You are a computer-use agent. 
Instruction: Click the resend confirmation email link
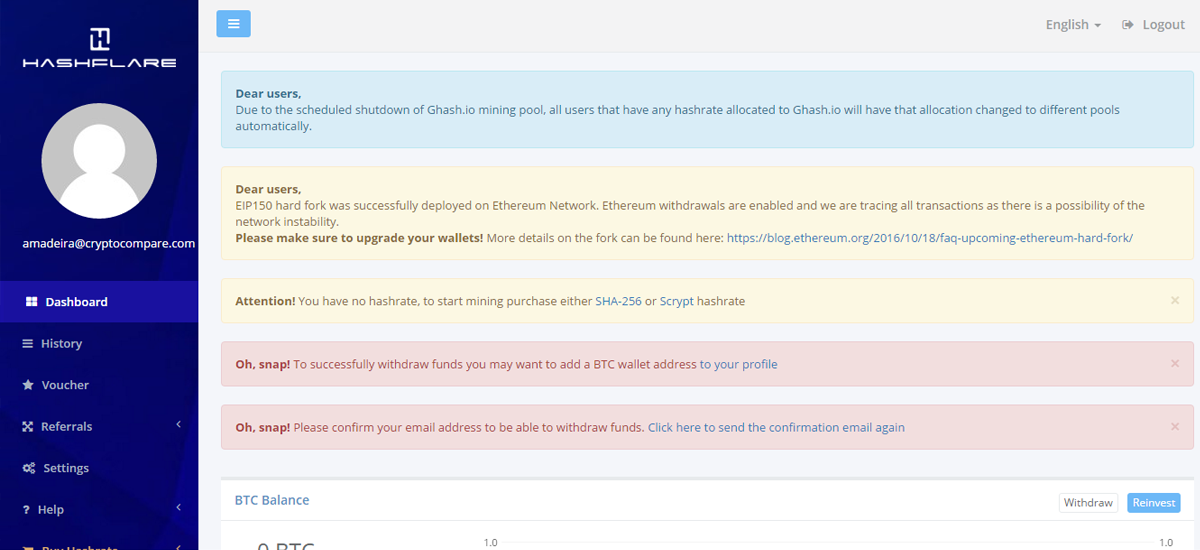click(776, 427)
